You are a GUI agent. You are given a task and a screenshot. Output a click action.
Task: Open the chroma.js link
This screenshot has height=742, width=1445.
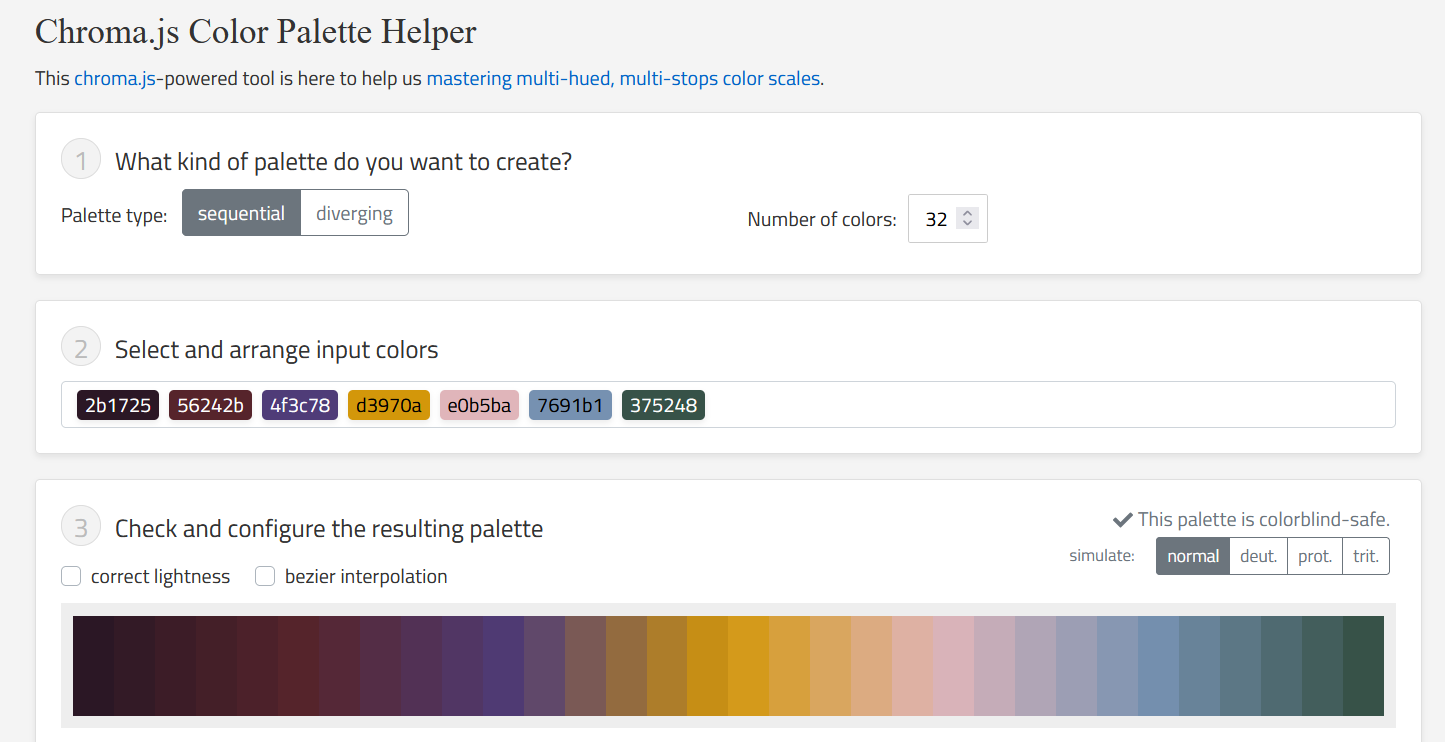click(x=115, y=78)
